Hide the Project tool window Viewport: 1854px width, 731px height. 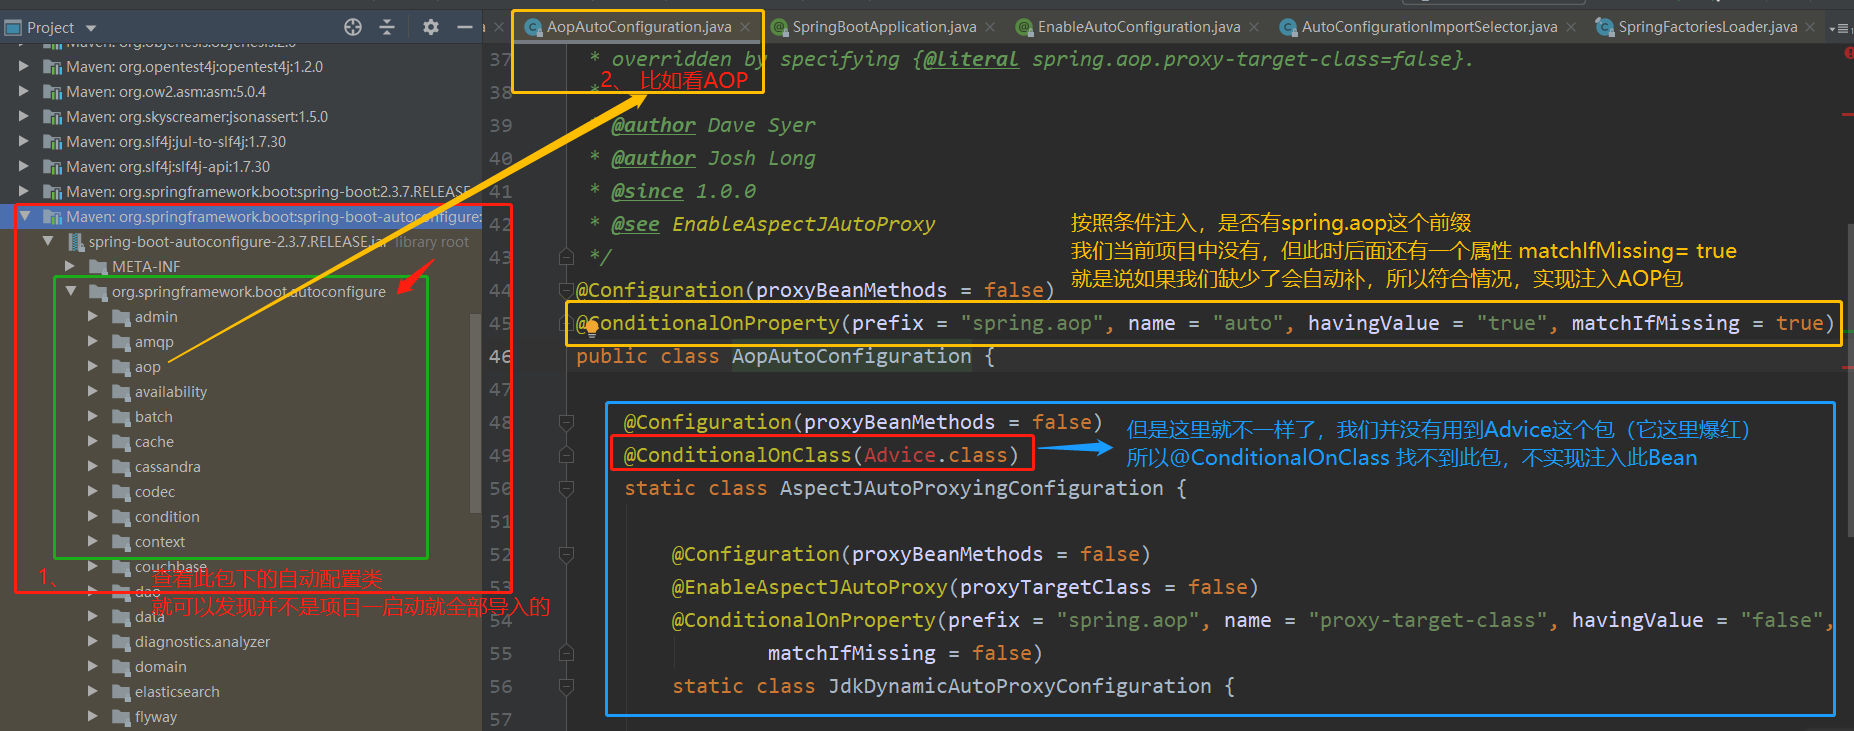[464, 27]
